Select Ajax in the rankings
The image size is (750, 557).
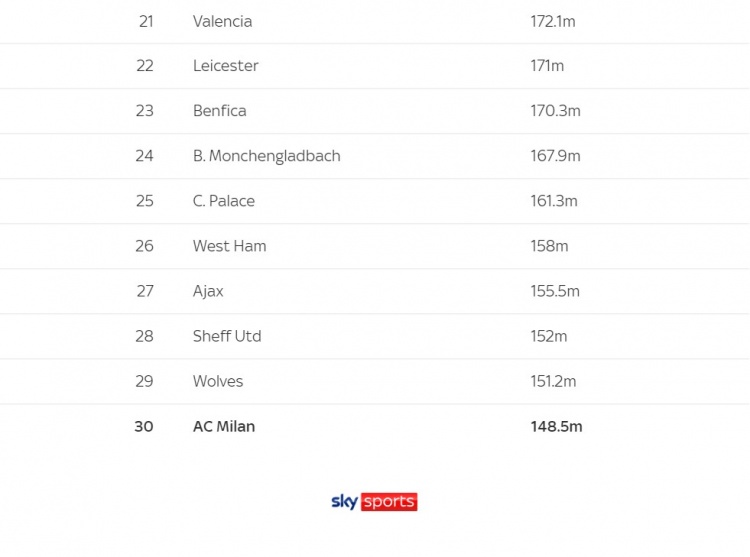pyautogui.click(x=208, y=291)
